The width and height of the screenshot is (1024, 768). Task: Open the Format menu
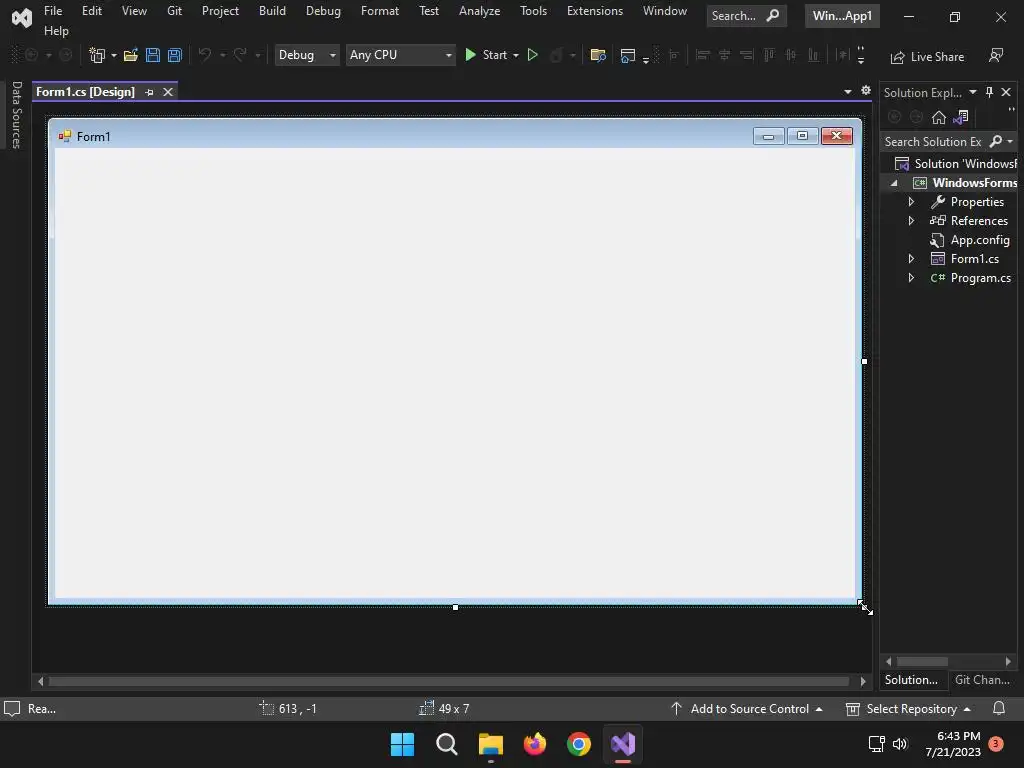[379, 10]
